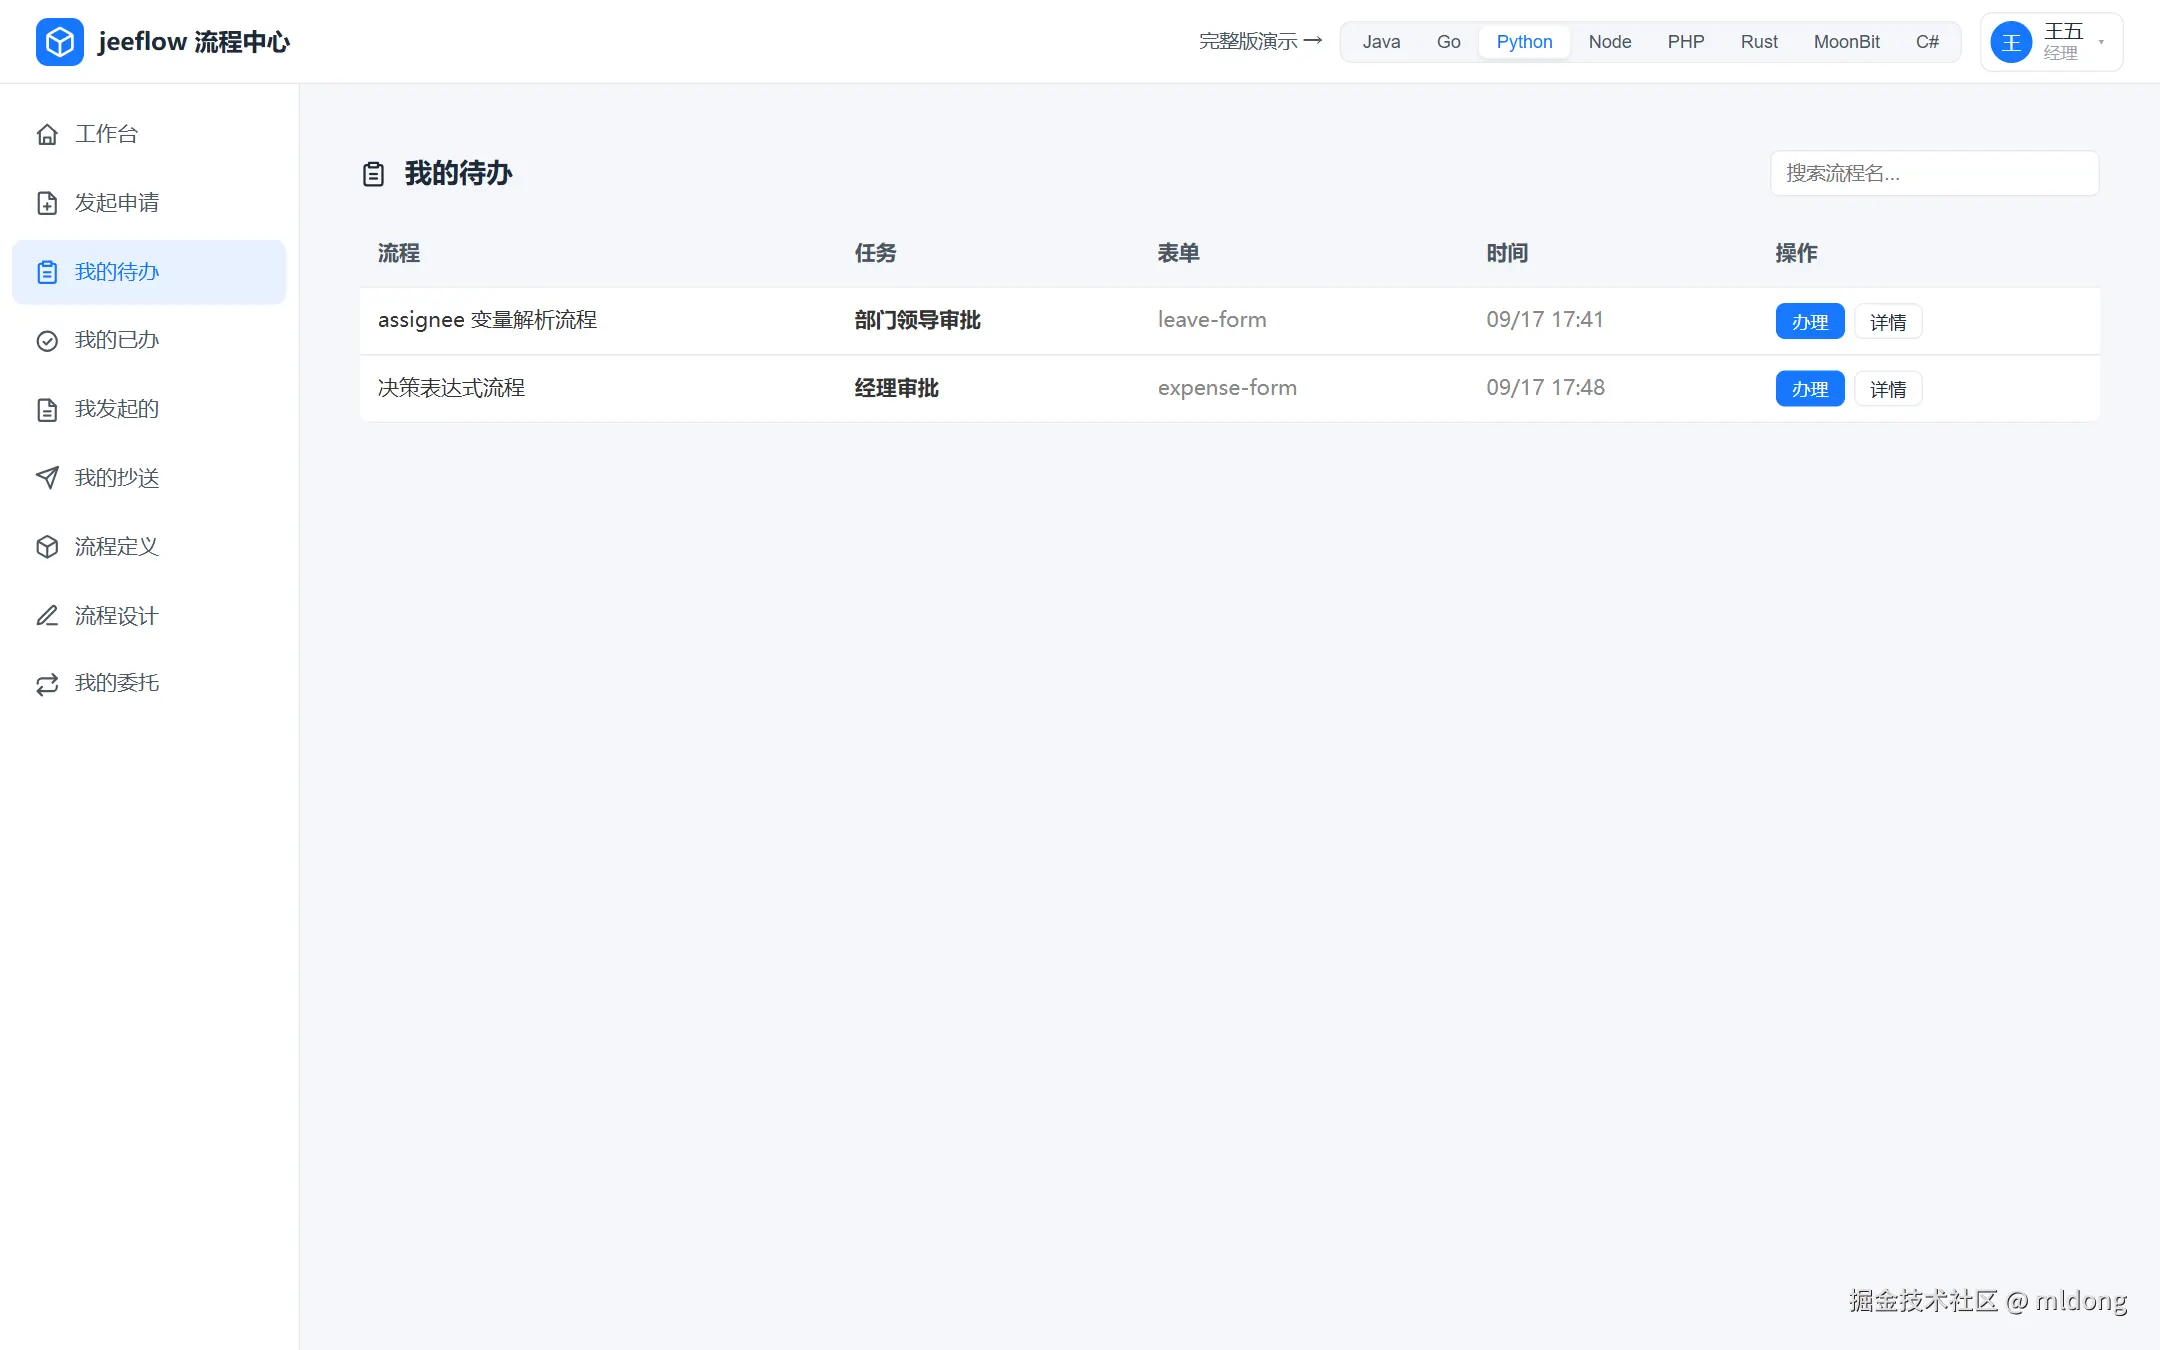2160x1350 pixels.
Task: Select the 流程设计 pencil icon
Action: 47,616
